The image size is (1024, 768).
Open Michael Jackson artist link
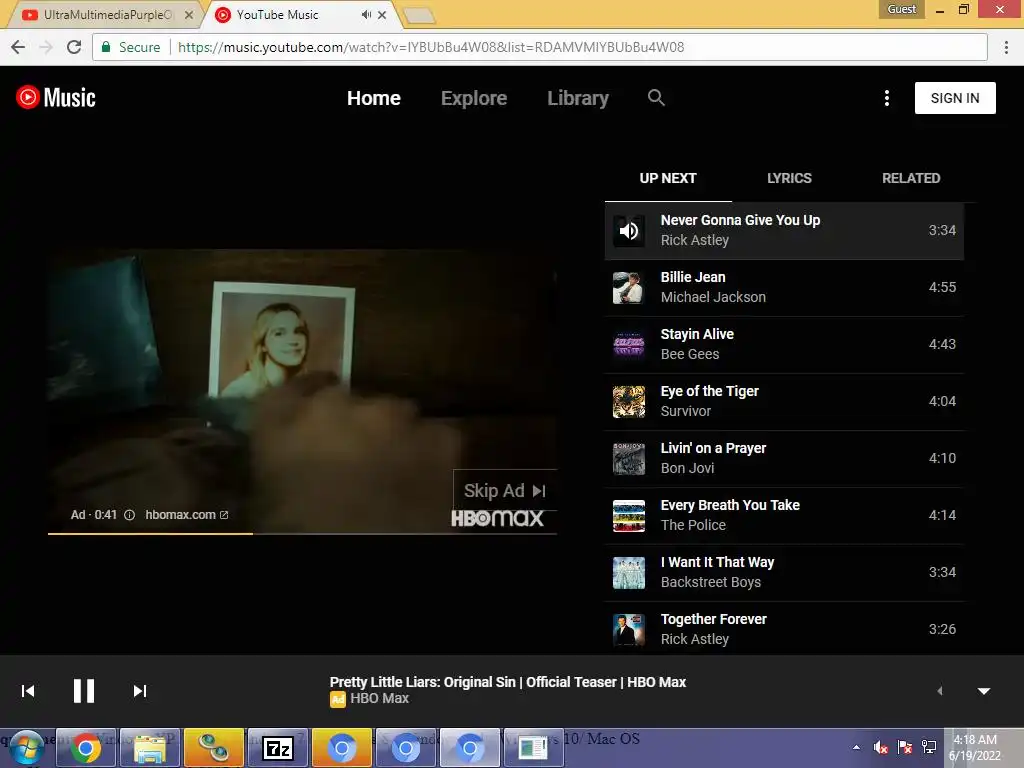coord(713,297)
